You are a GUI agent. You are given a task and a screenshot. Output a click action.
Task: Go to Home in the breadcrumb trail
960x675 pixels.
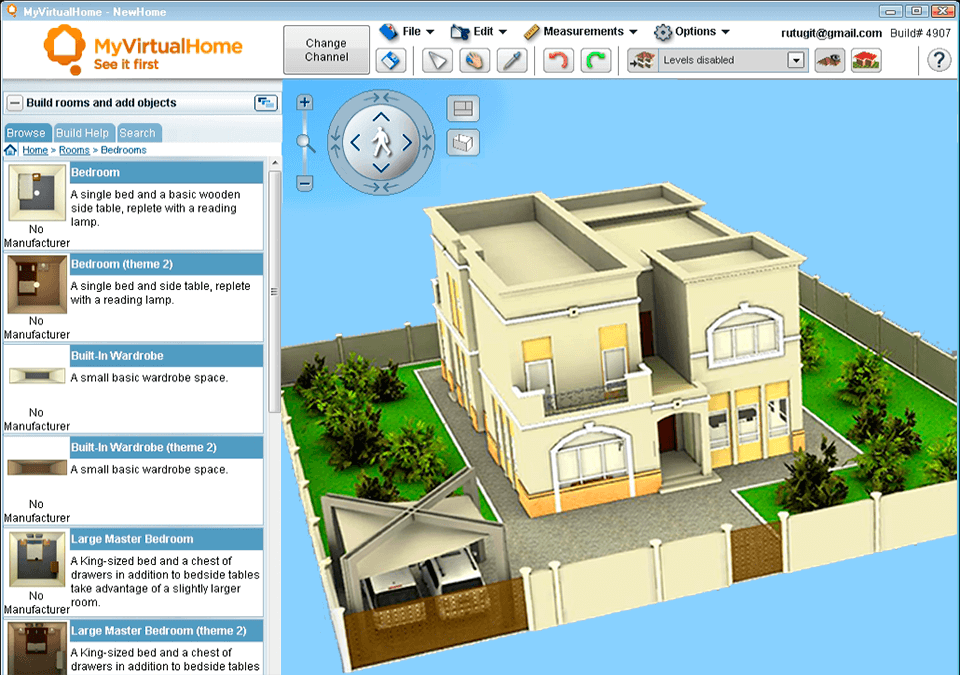pyautogui.click(x=35, y=150)
